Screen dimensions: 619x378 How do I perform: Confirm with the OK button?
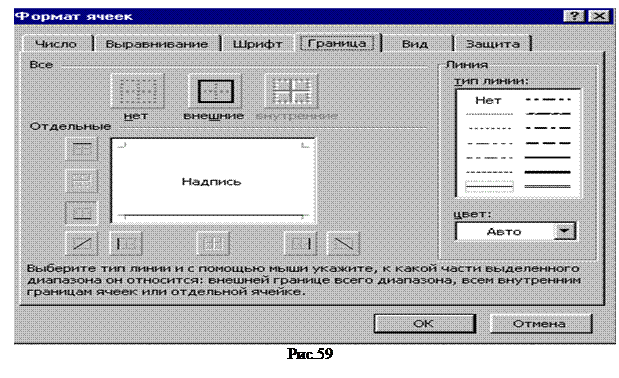(424, 324)
